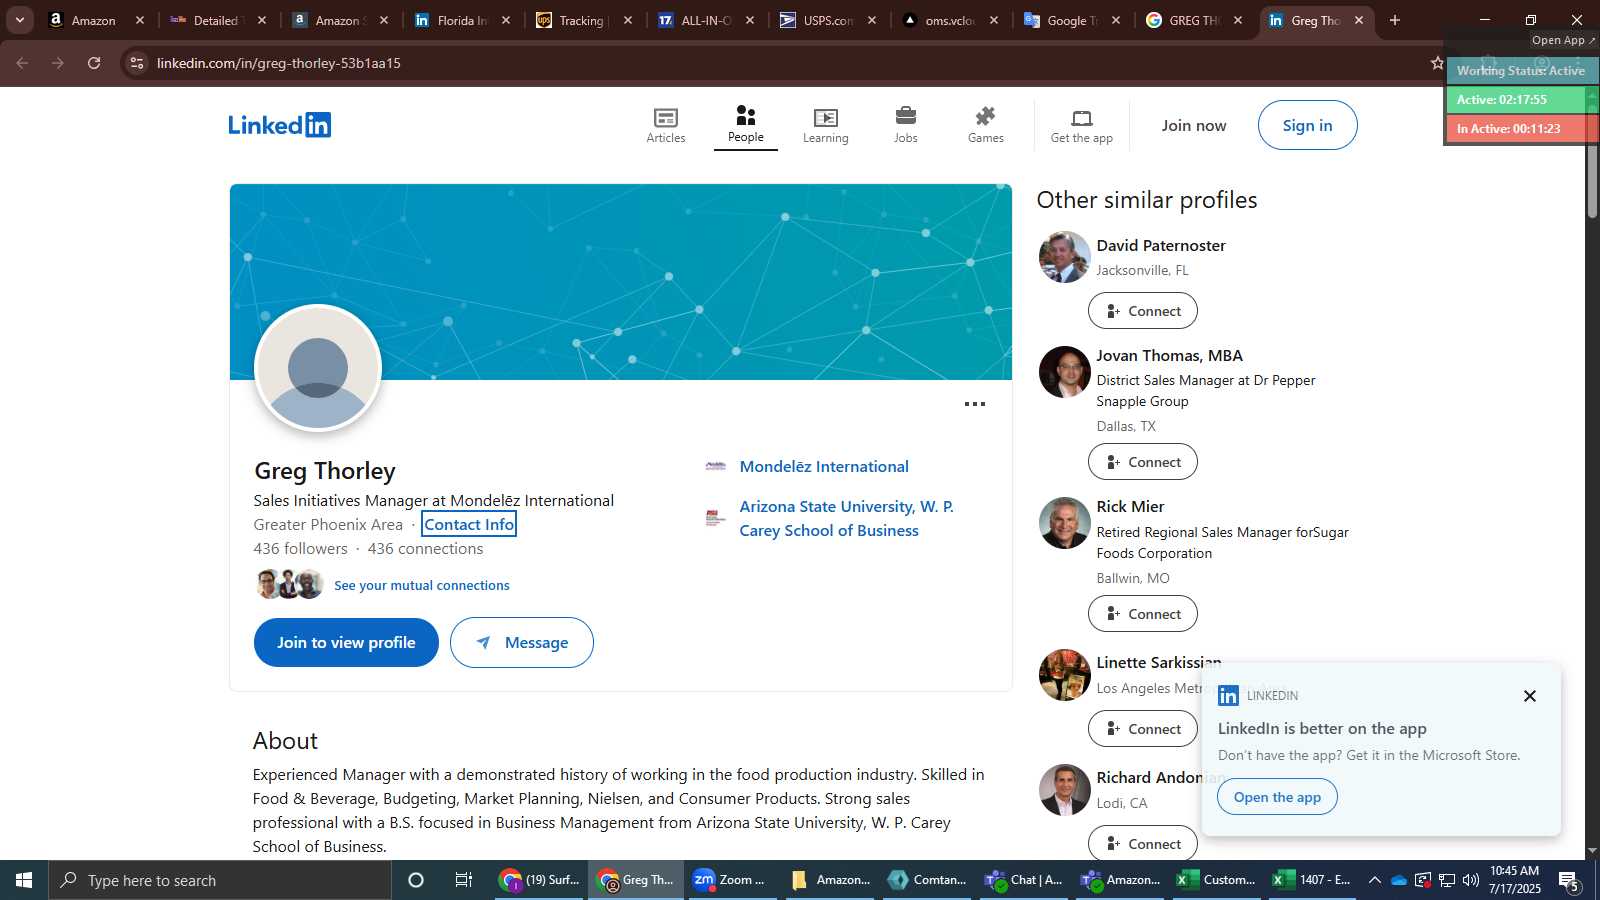
Task: Click the Sign in button
Action: click(1308, 125)
